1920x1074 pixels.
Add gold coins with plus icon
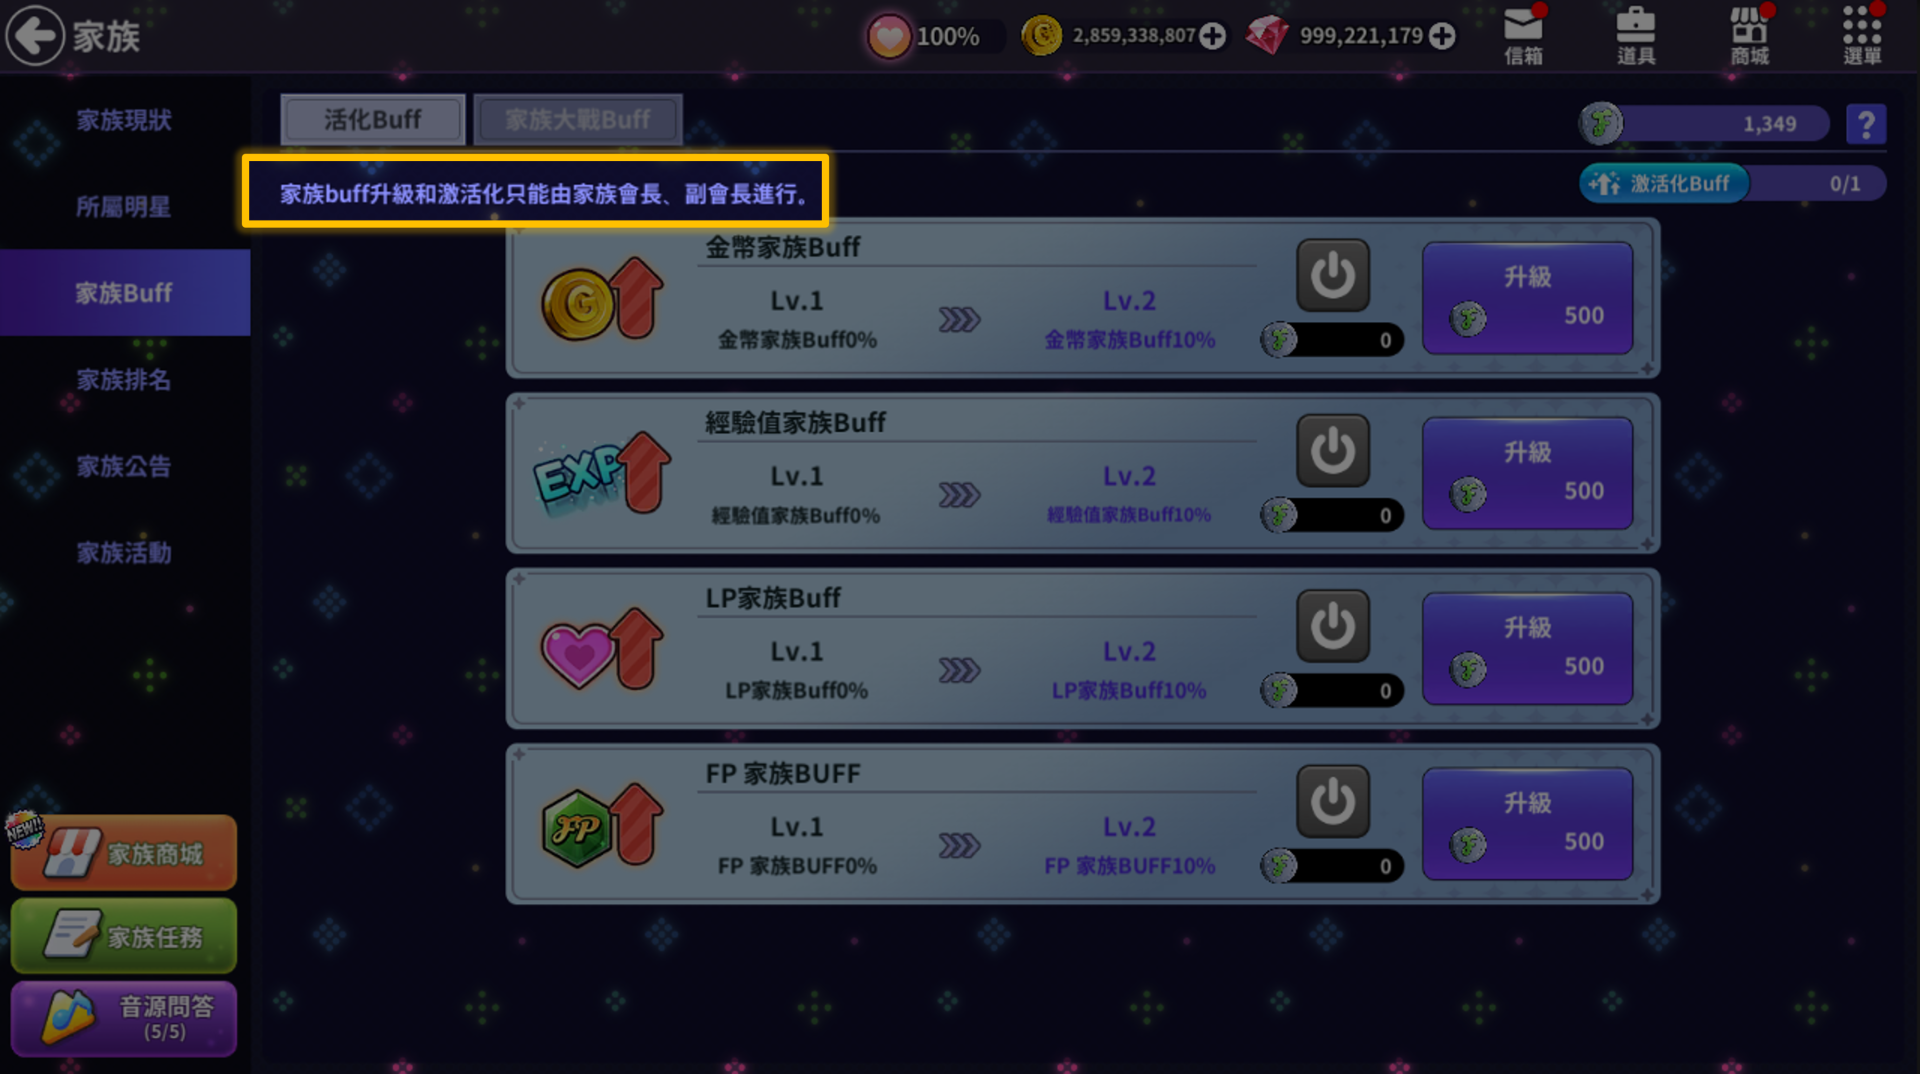1212,36
